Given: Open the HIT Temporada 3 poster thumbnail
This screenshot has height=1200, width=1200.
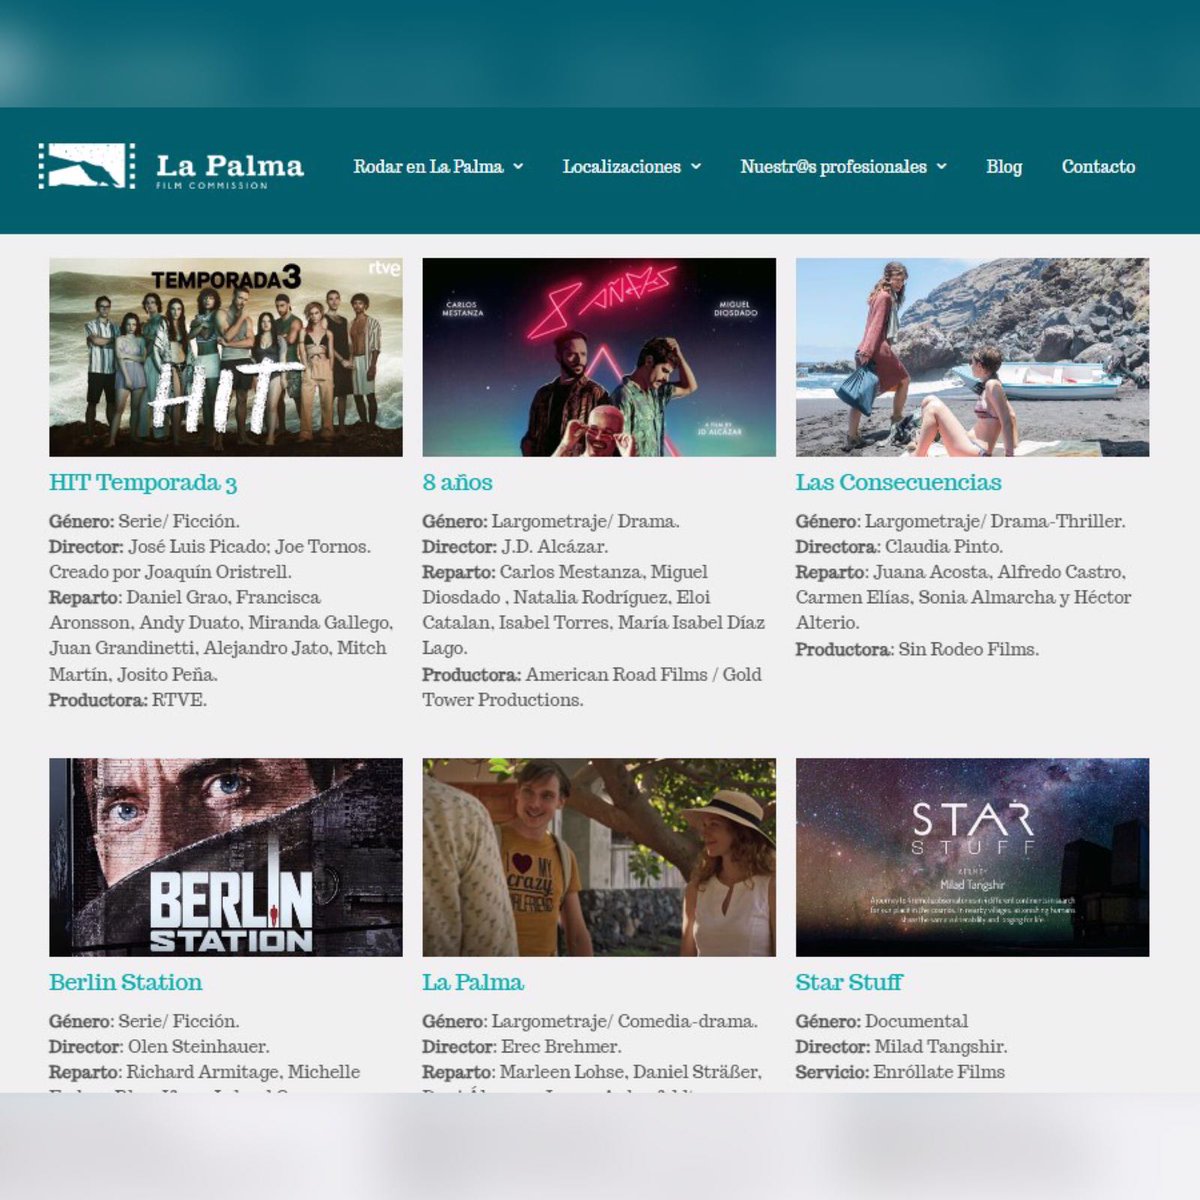Looking at the screenshot, I should coord(226,357).
